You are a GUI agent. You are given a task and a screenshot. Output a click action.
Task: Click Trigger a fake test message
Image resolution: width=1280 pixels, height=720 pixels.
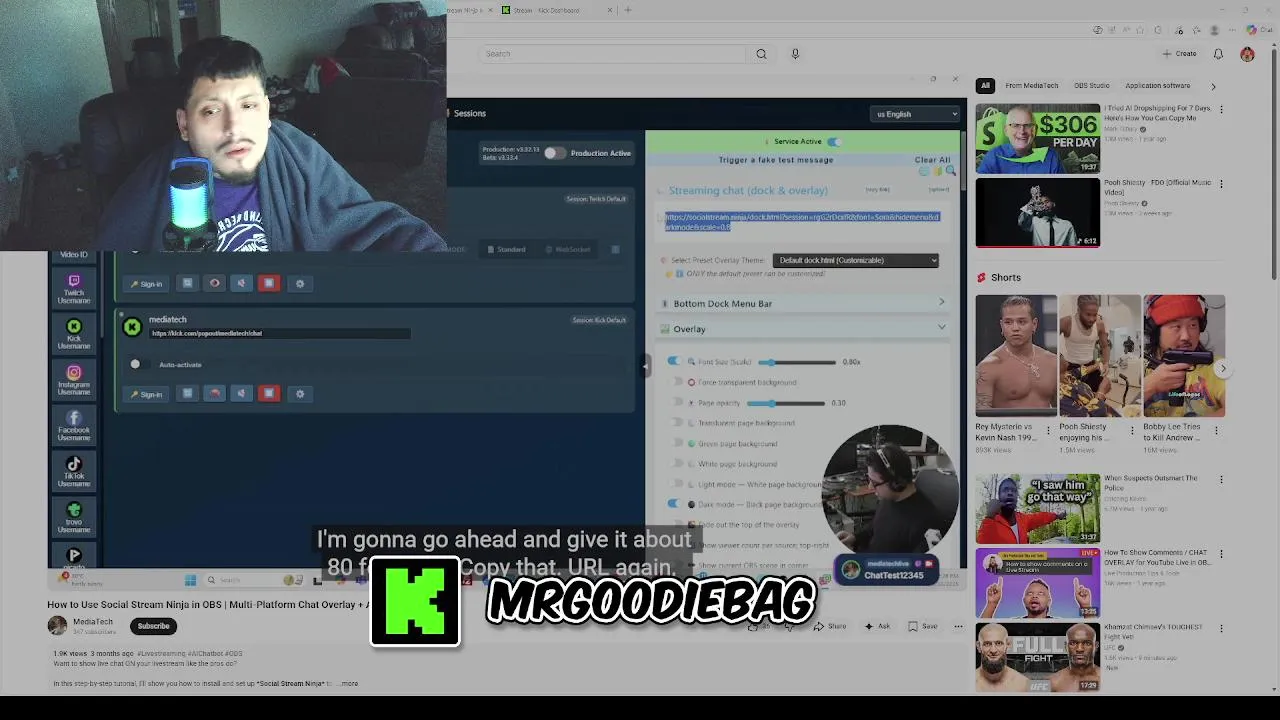(x=776, y=160)
